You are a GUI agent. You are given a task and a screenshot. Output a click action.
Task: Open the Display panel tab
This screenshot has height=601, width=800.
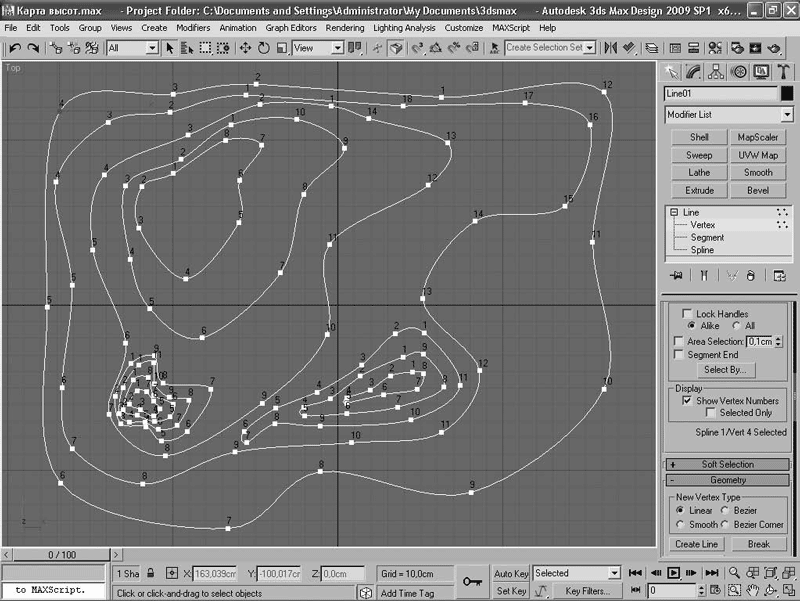coord(761,72)
